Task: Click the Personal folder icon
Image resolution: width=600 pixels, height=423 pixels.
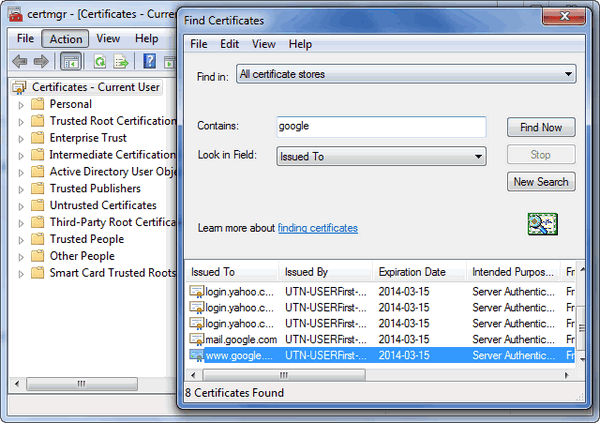Action: pyautogui.click(x=38, y=104)
